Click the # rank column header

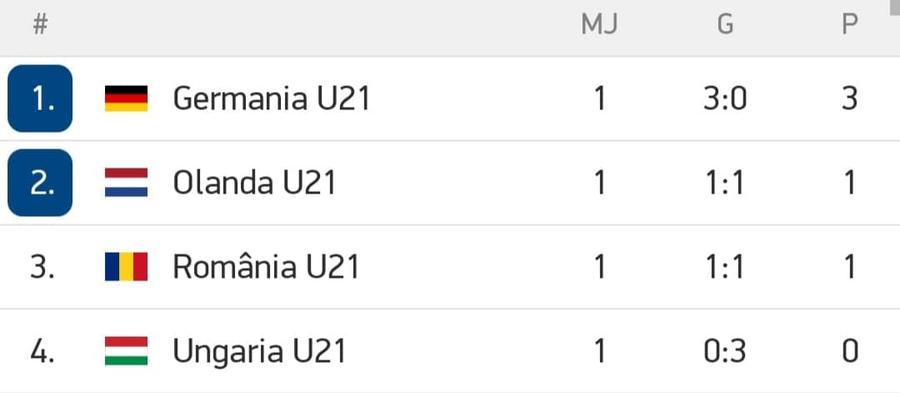click(40, 25)
